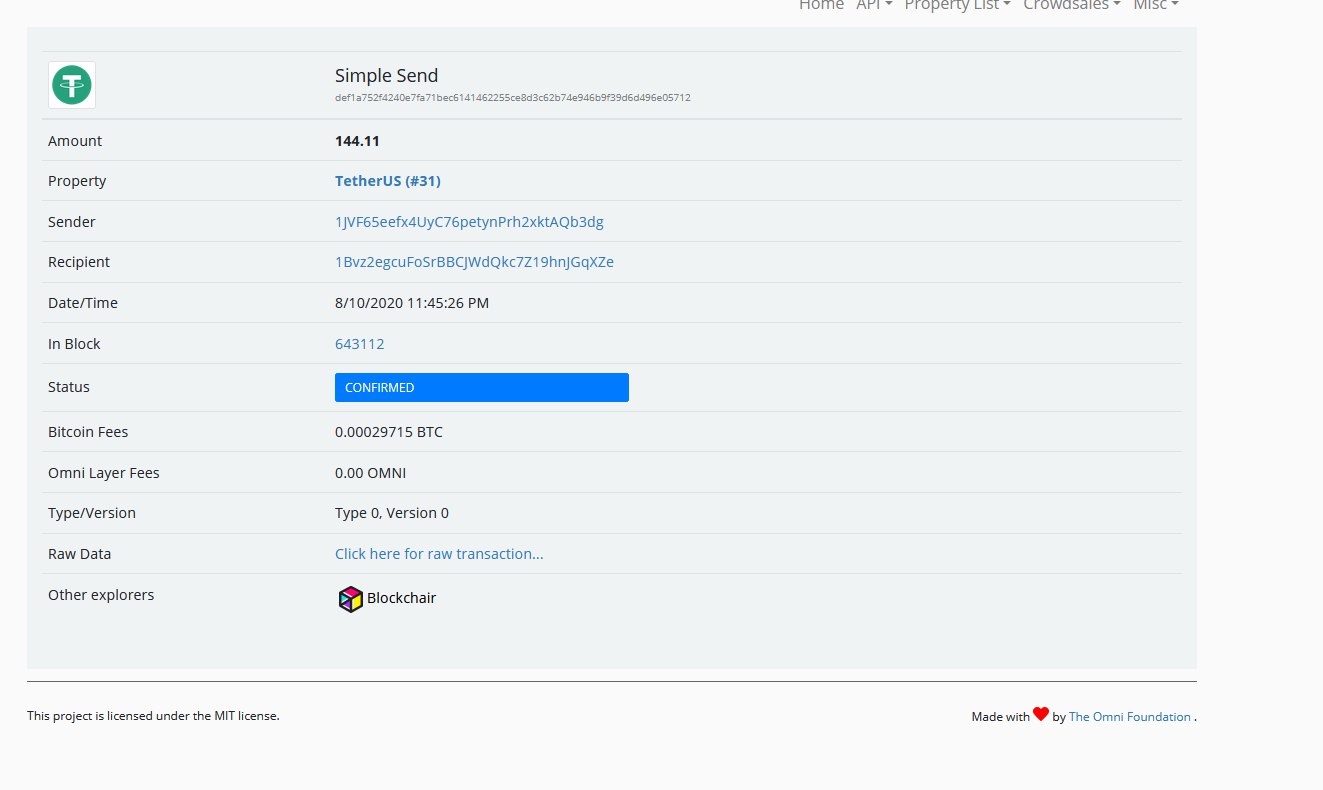Click the Date/Time row label
The width and height of the screenshot is (1323, 790).
pyautogui.click(x=83, y=303)
